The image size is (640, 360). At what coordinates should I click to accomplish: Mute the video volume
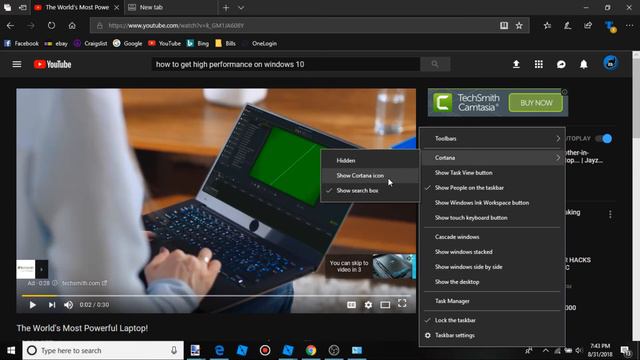69,304
